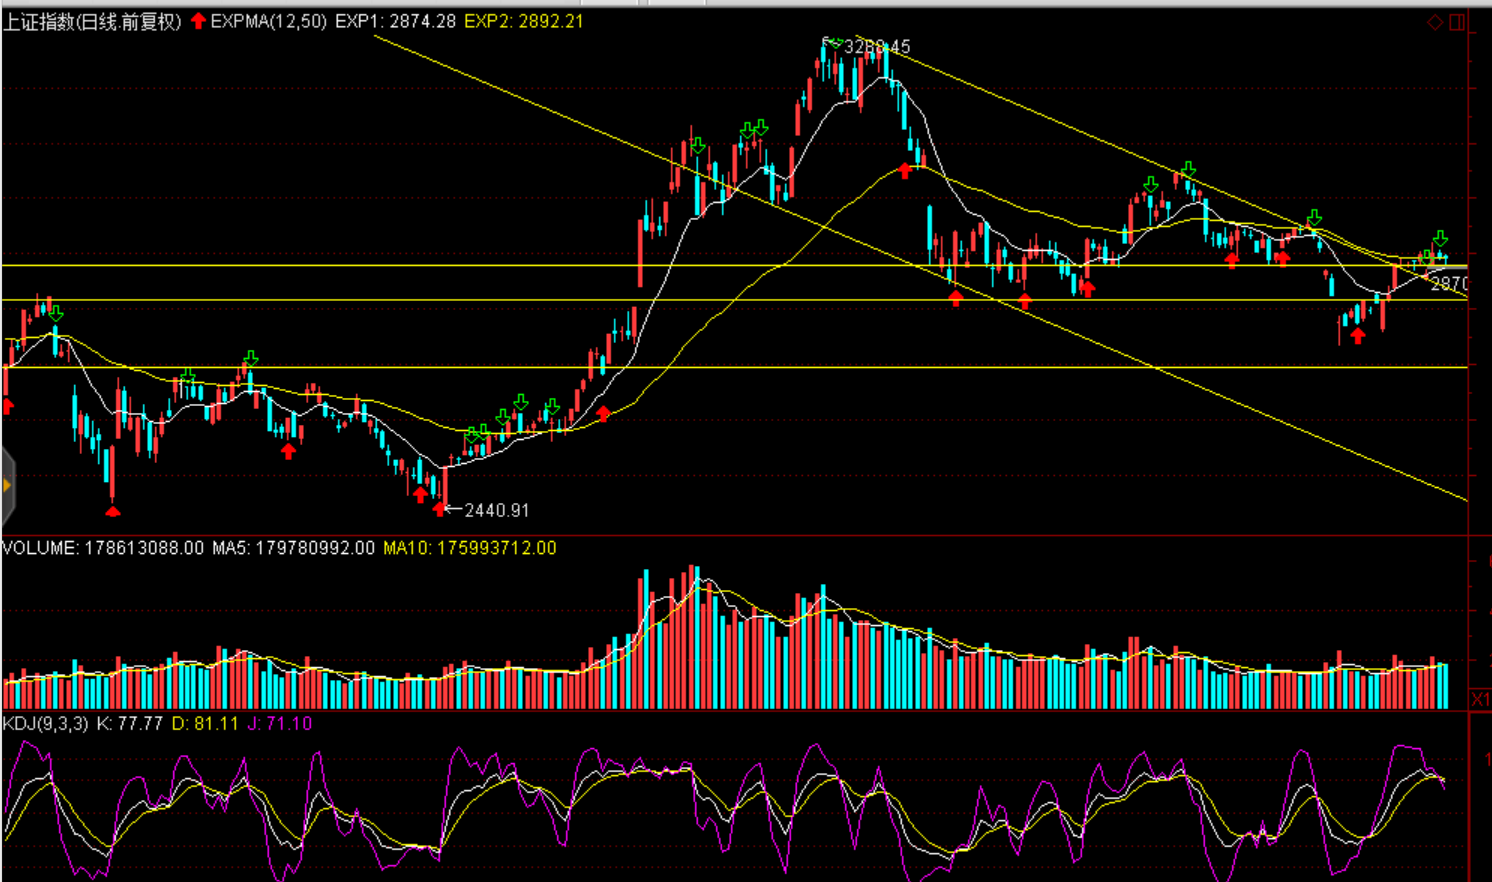Viewport: 1492px width, 882px height.
Task: Expand the side panel via left edge handle
Action: [7, 486]
